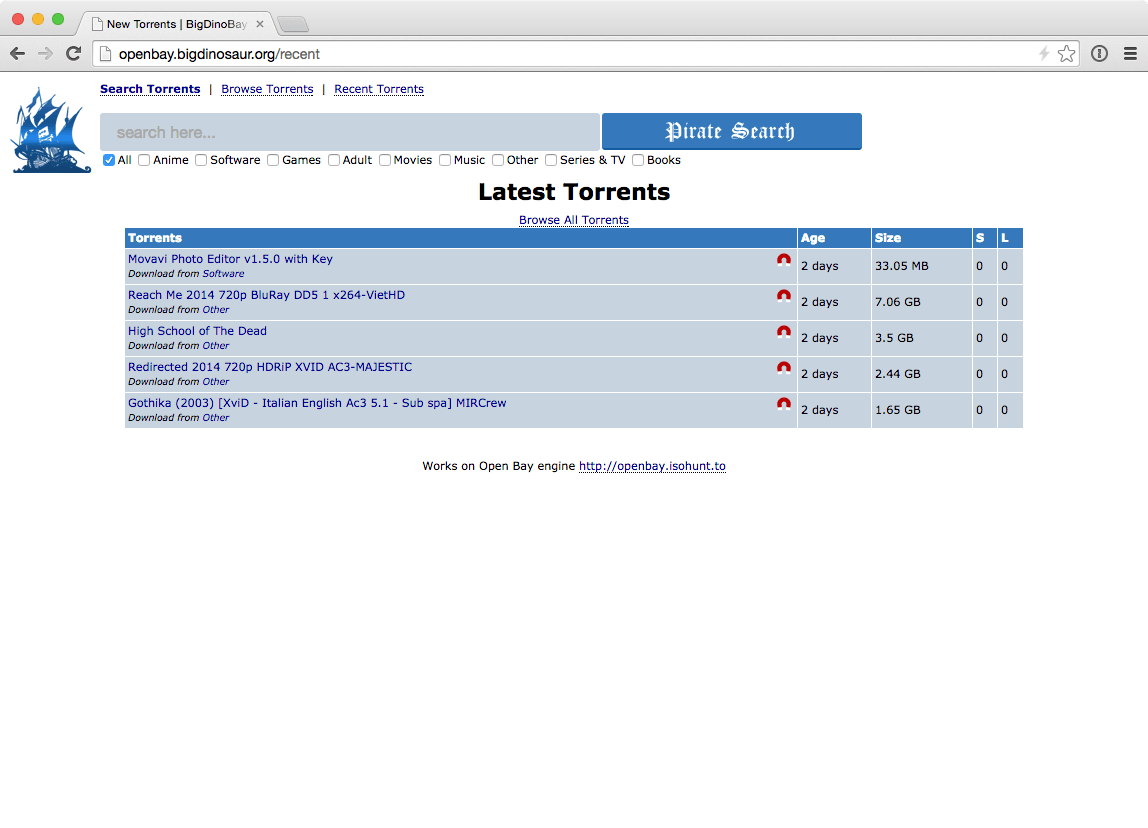The width and height of the screenshot is (1148, 828).
Task: Open the Browse Torrents navigation link
Action: tap(267, 89)
